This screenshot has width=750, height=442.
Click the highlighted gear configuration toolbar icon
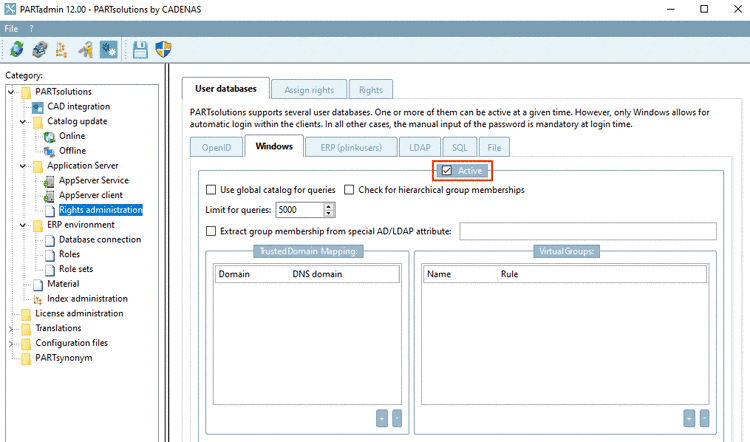coord(109,49)
